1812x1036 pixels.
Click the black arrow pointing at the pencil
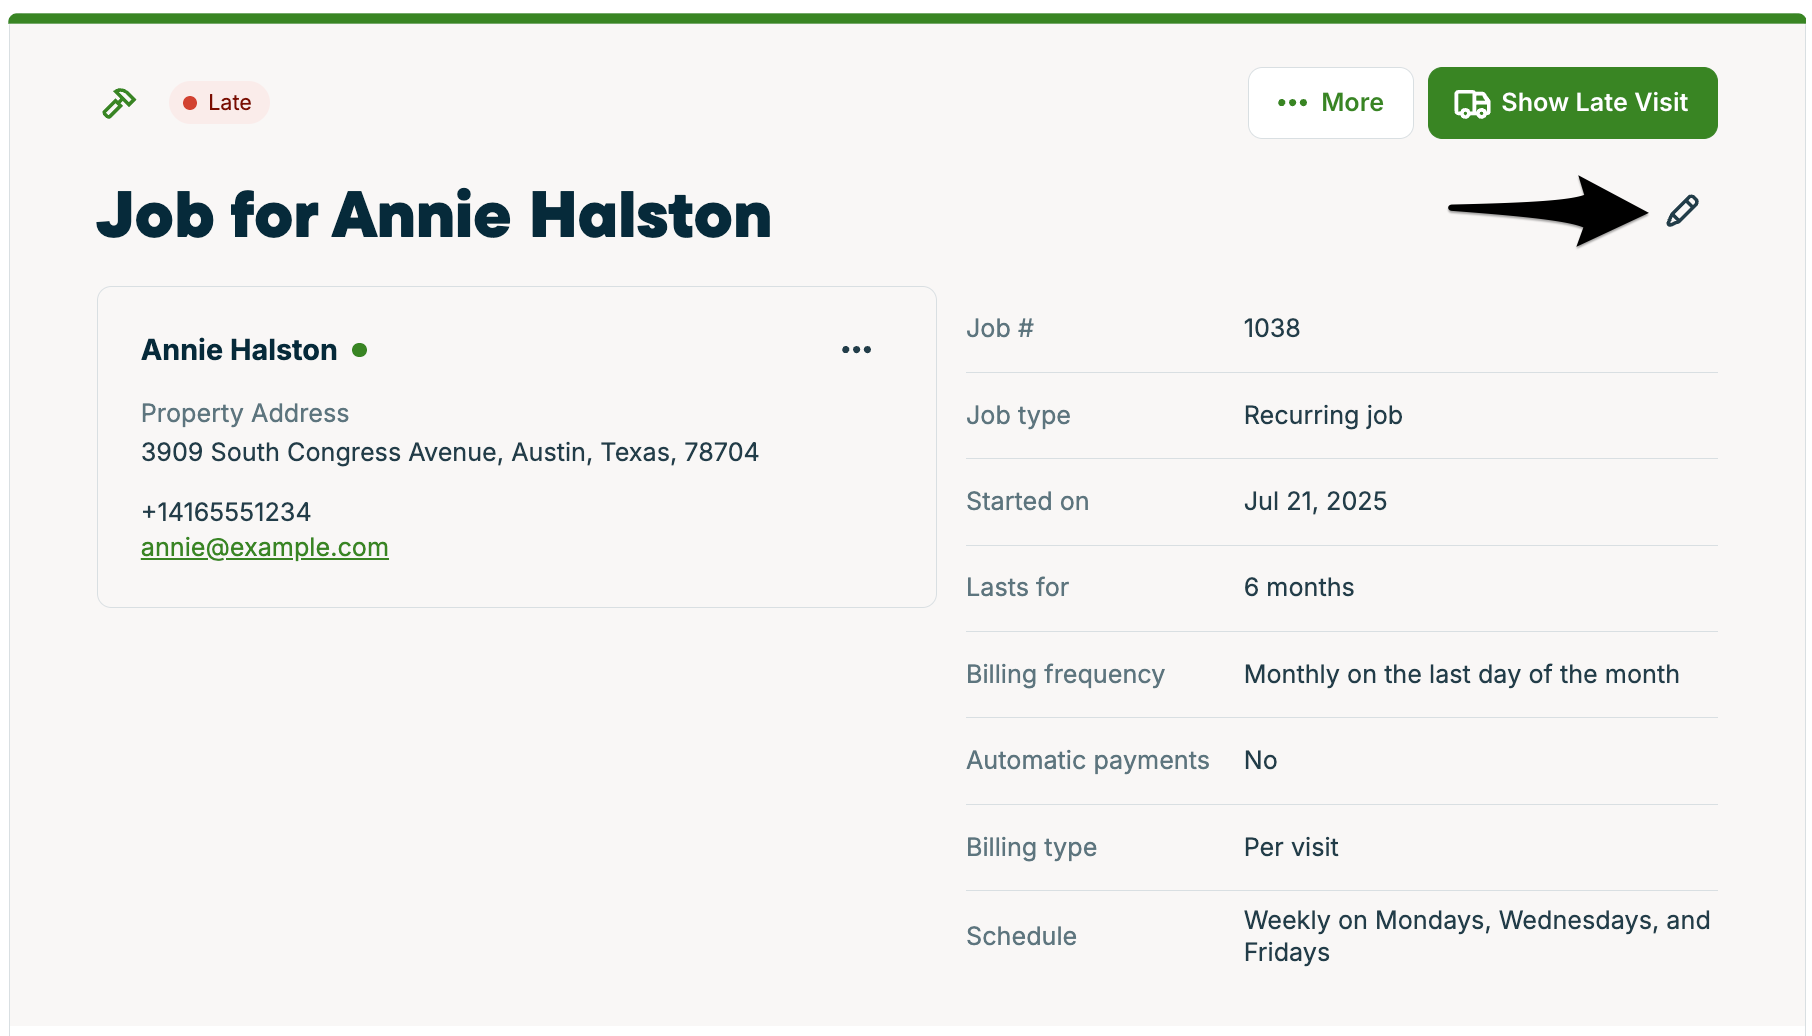(1560, 210)
